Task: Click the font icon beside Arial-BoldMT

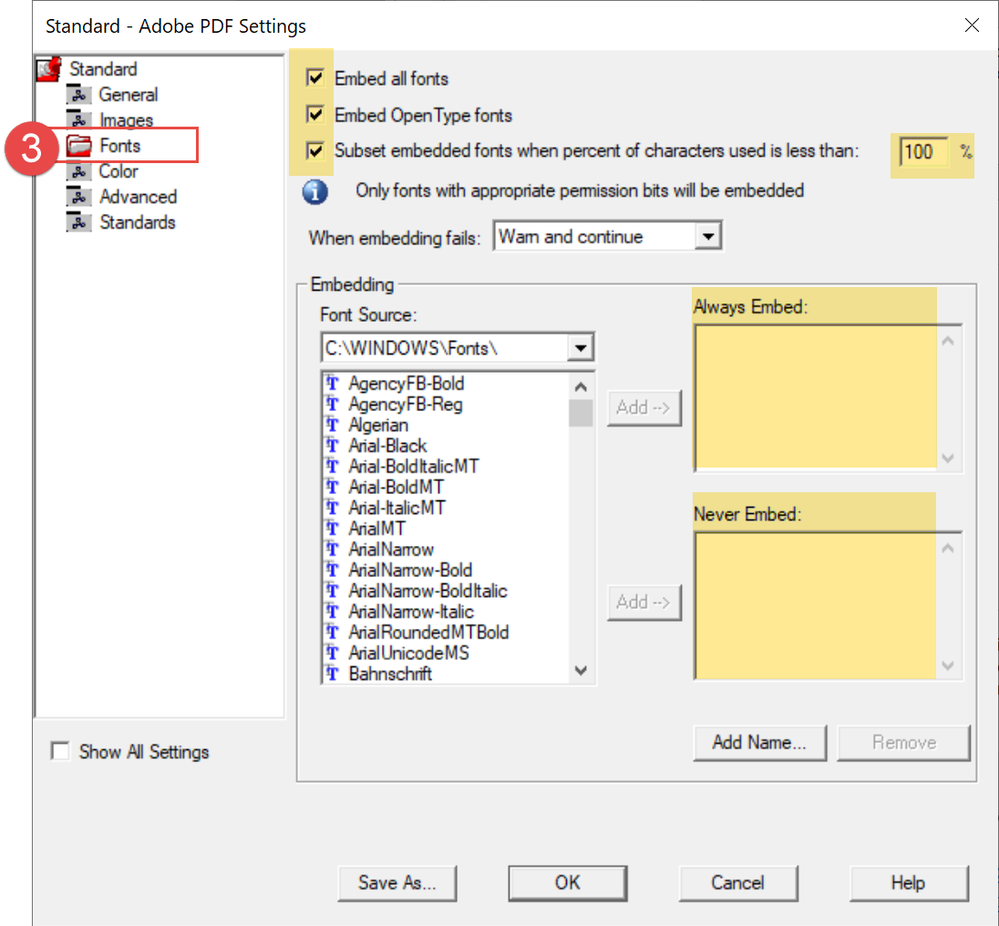Action: click(x=333, y=487)
